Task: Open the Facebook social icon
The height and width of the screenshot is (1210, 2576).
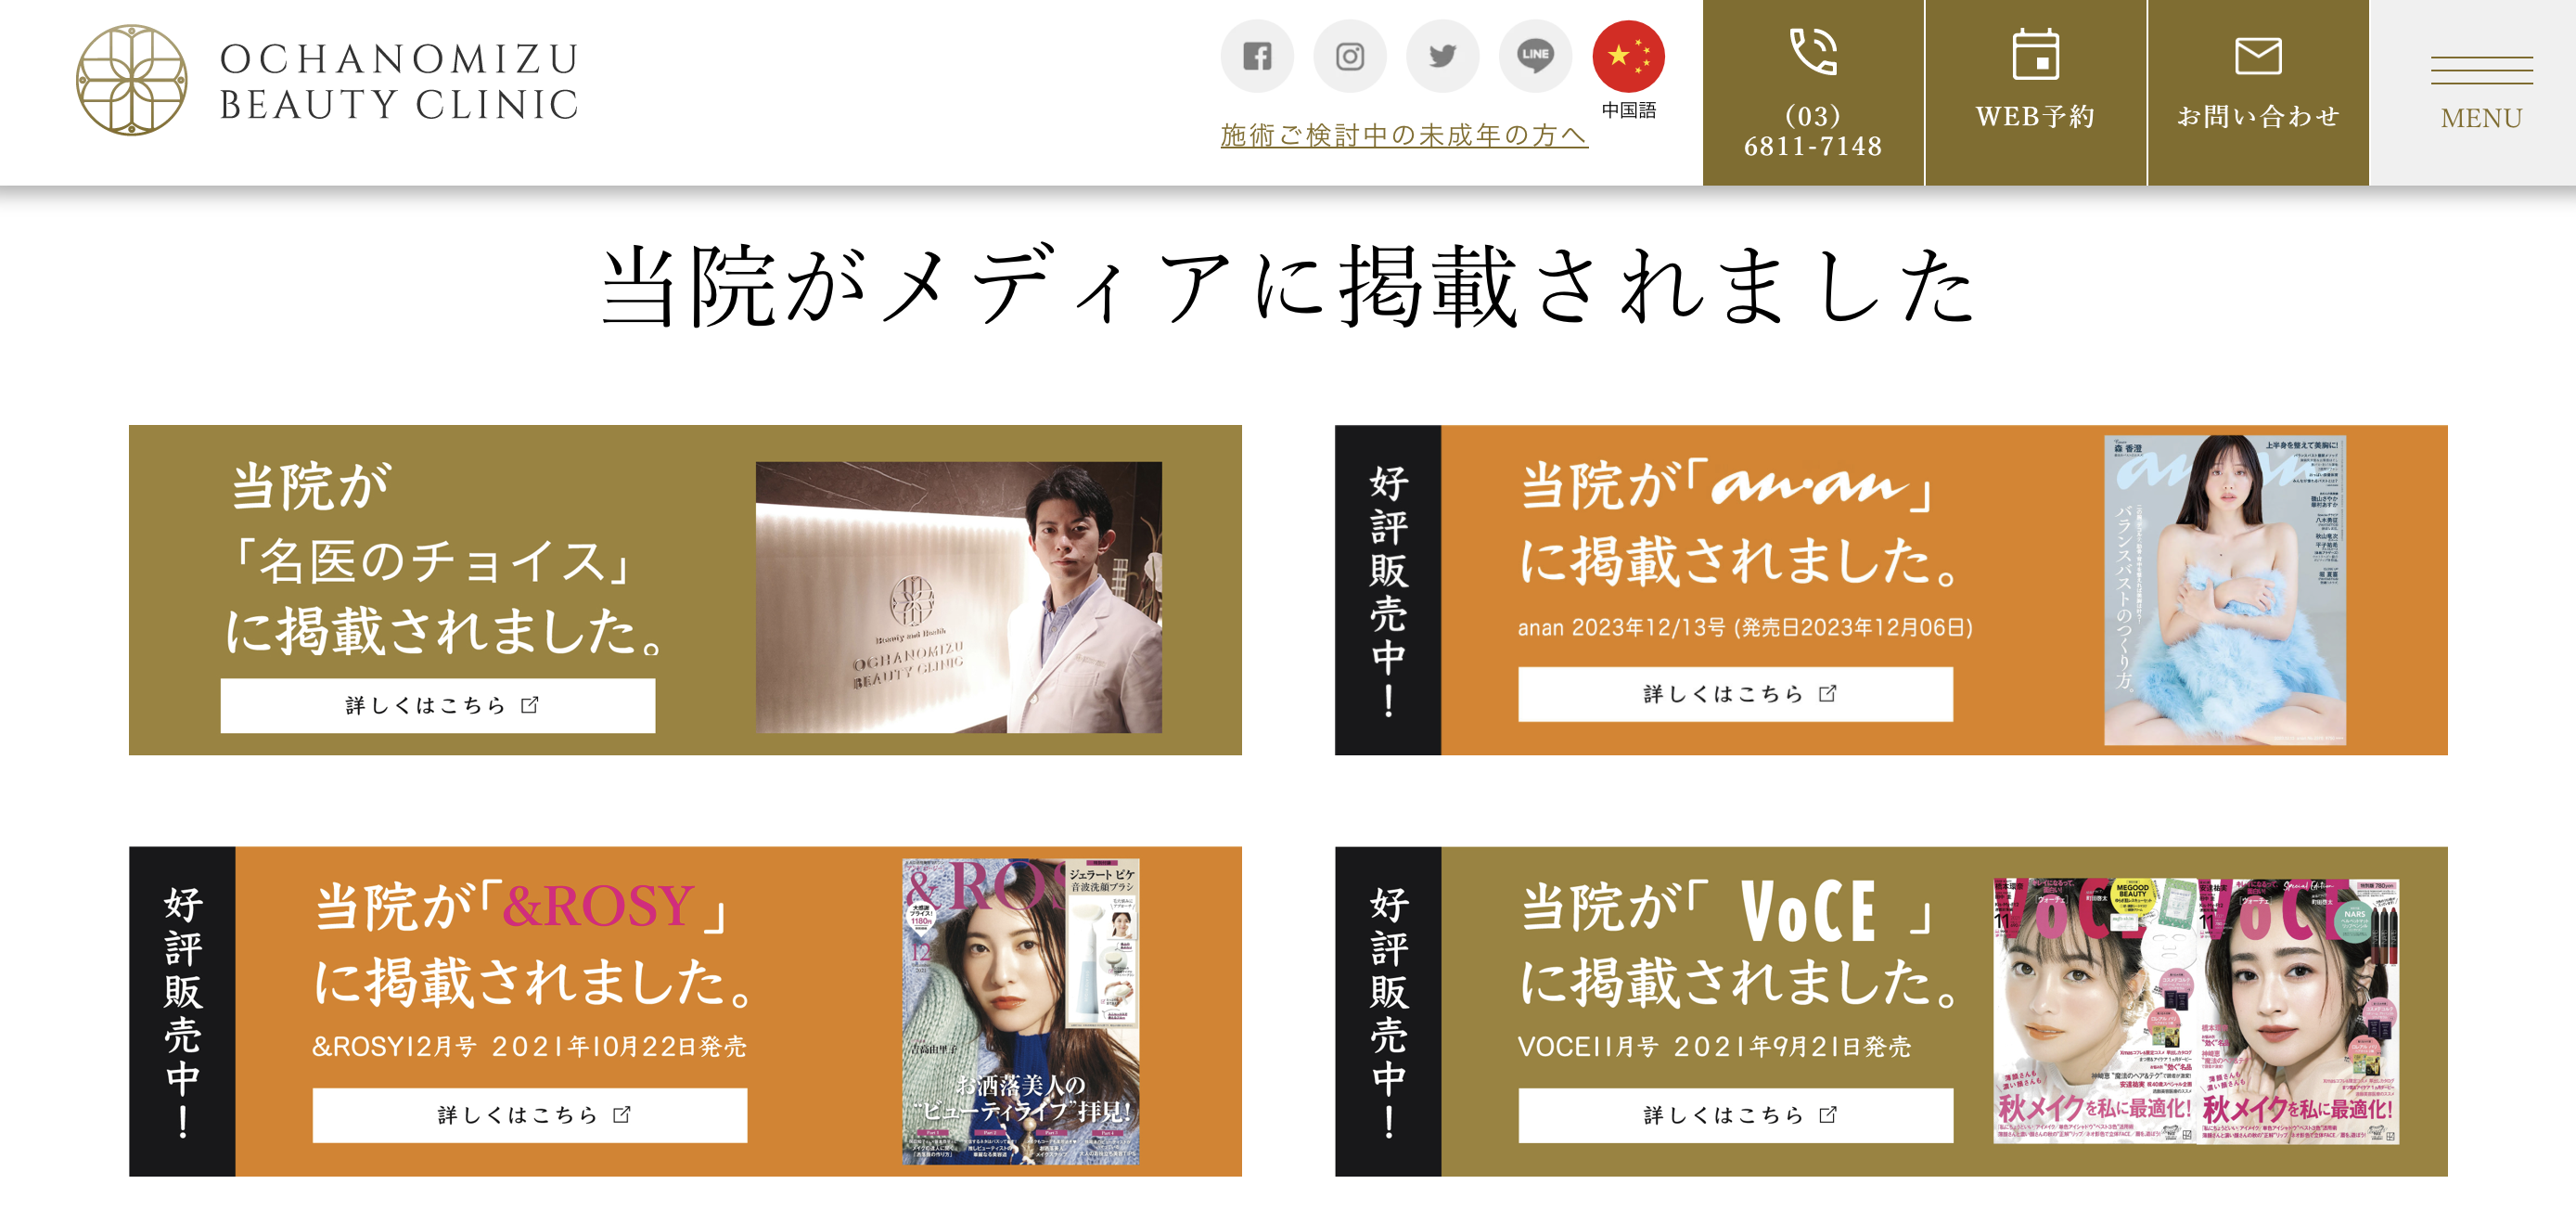Action: (1257, 56)
